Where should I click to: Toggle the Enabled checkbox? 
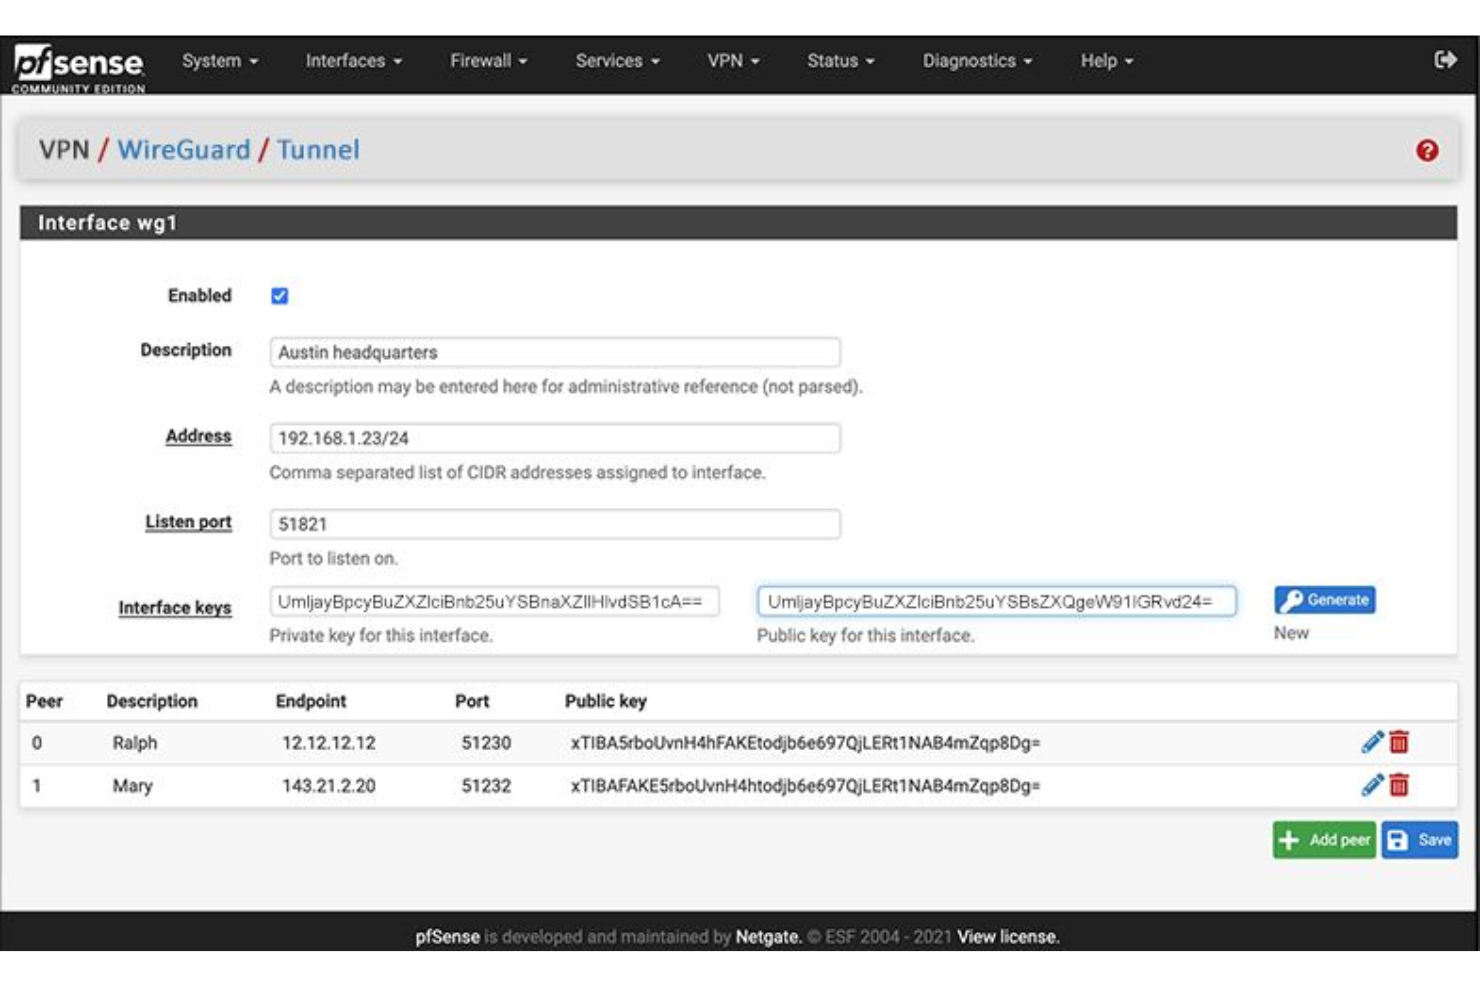coord(280,296)
